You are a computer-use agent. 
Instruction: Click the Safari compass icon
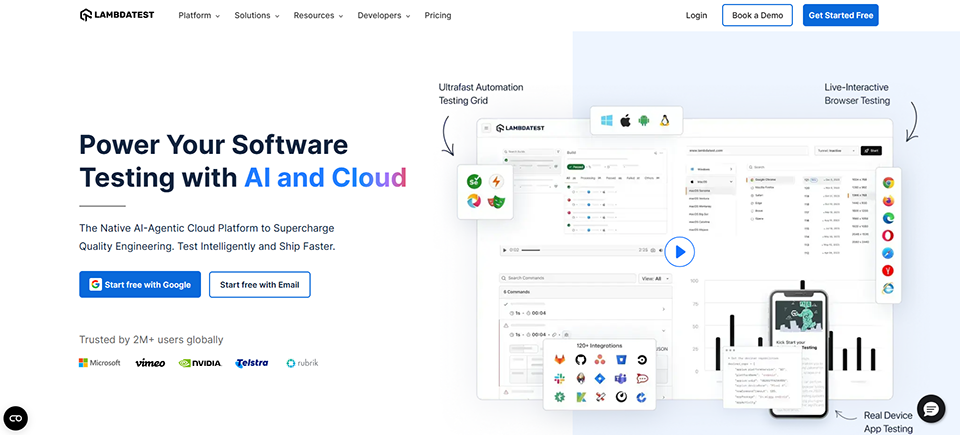(x=888, y=253)
